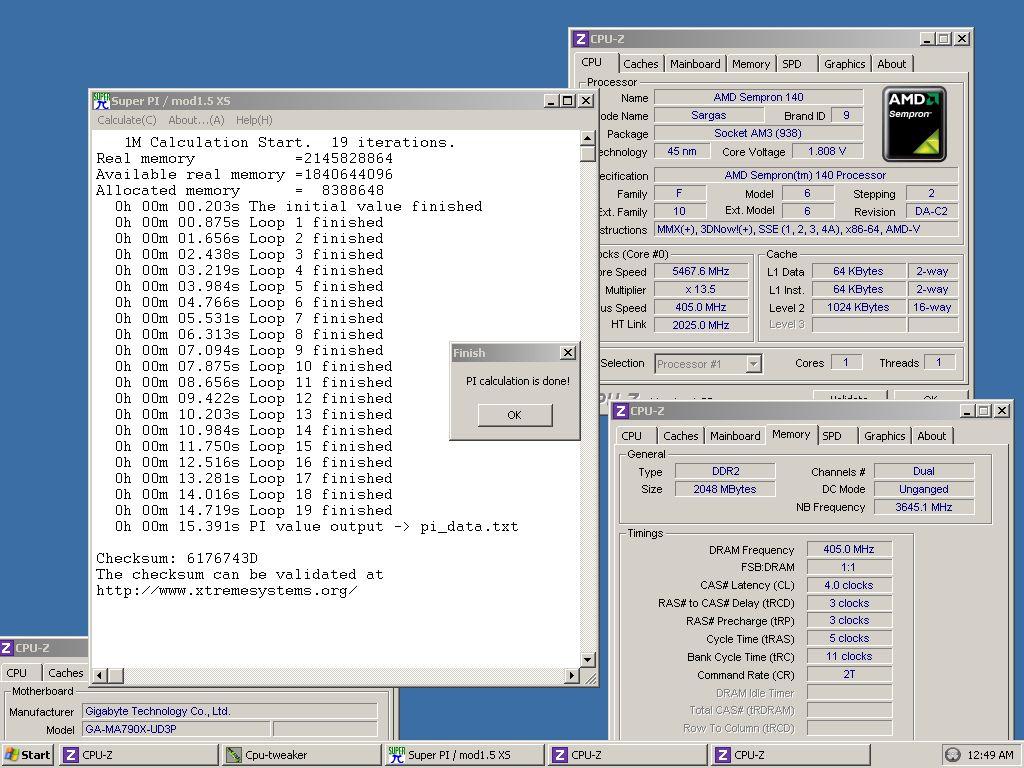Switch to Super PI / mod1.5 XS taskbar button

click(x=464, y=755)
